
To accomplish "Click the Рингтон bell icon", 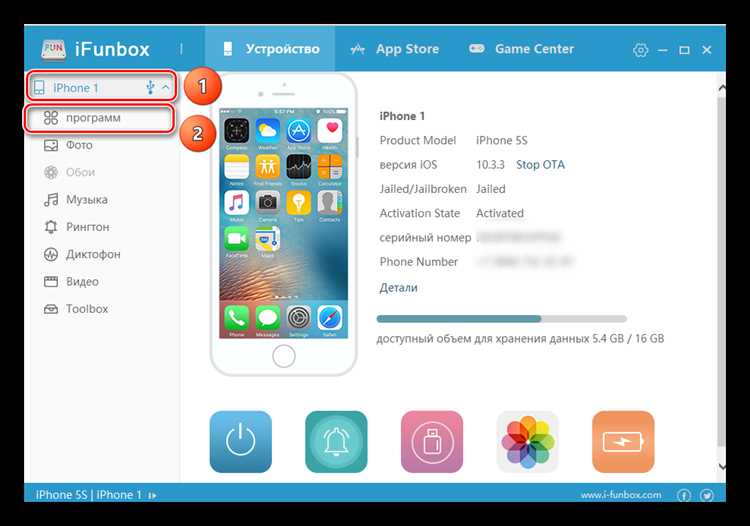I will pos(51,227).
